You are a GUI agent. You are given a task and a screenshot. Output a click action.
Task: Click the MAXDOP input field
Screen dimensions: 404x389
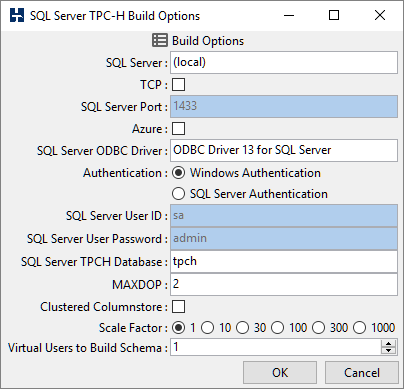pyautogui.click(x=284, y=284)
